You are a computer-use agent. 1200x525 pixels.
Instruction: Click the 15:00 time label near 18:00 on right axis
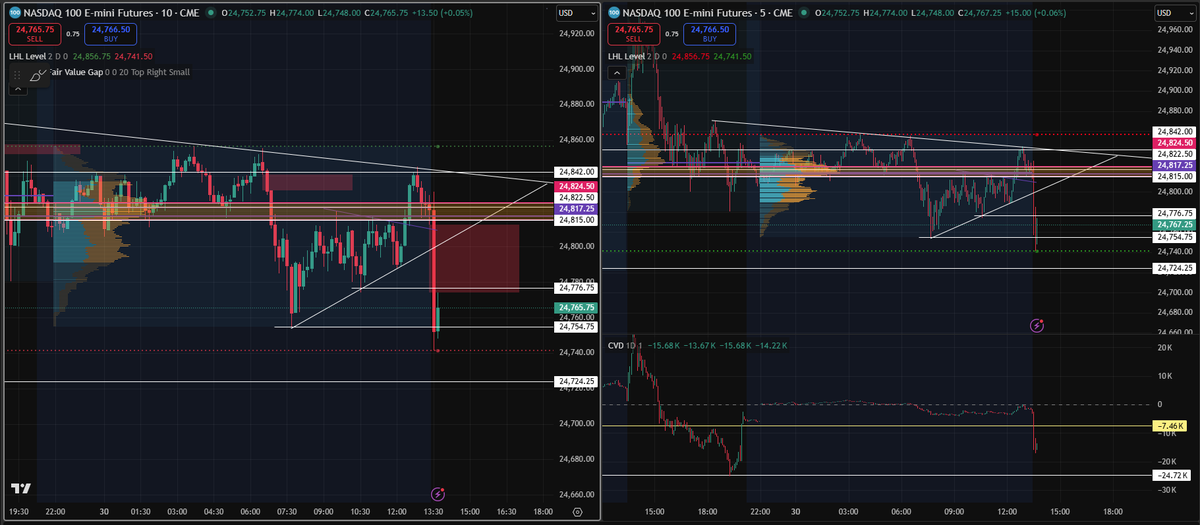[x=1059, y=511]
